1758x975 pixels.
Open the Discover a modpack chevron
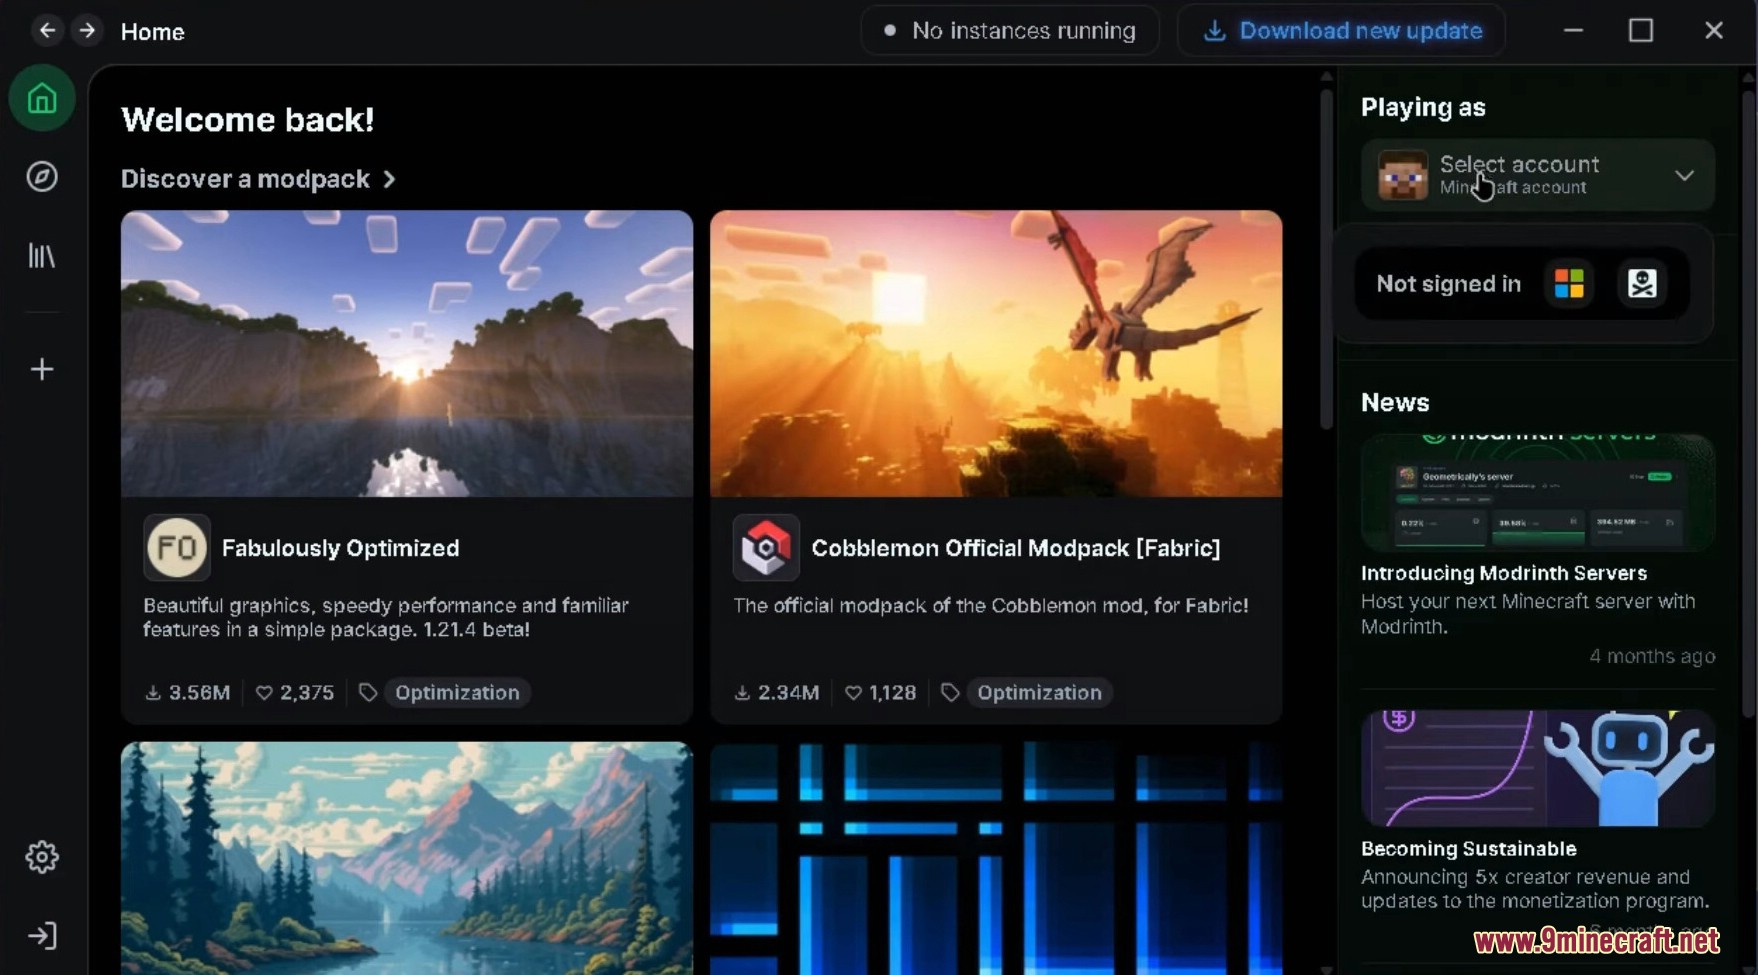click(389, 179)
